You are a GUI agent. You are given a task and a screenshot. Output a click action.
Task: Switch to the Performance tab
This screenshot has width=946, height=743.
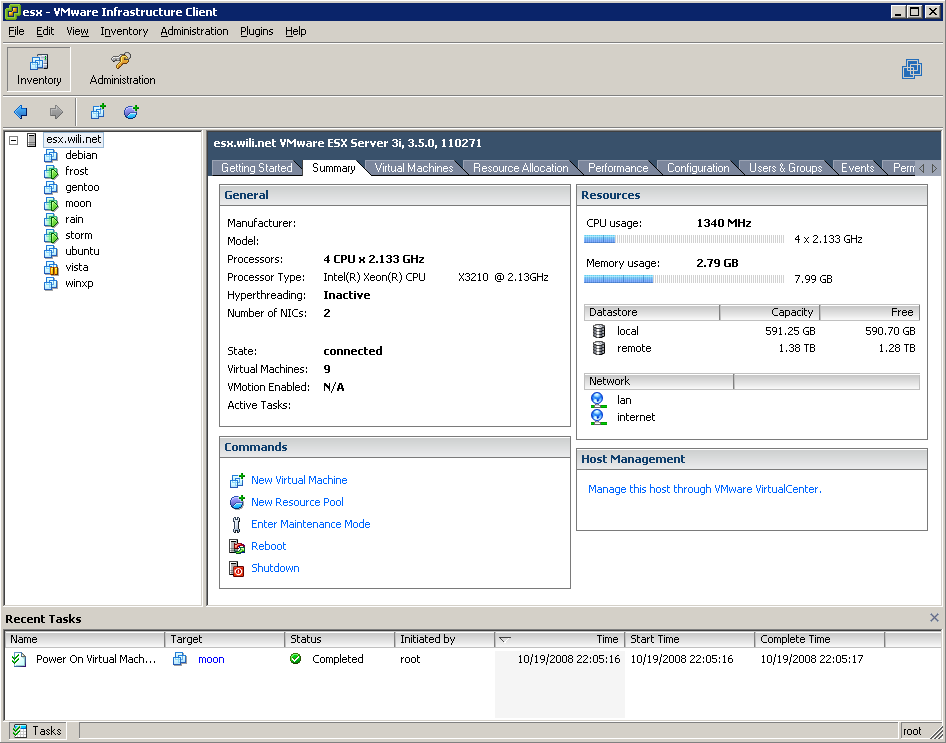pyautogui.click(x=618, y=168)
